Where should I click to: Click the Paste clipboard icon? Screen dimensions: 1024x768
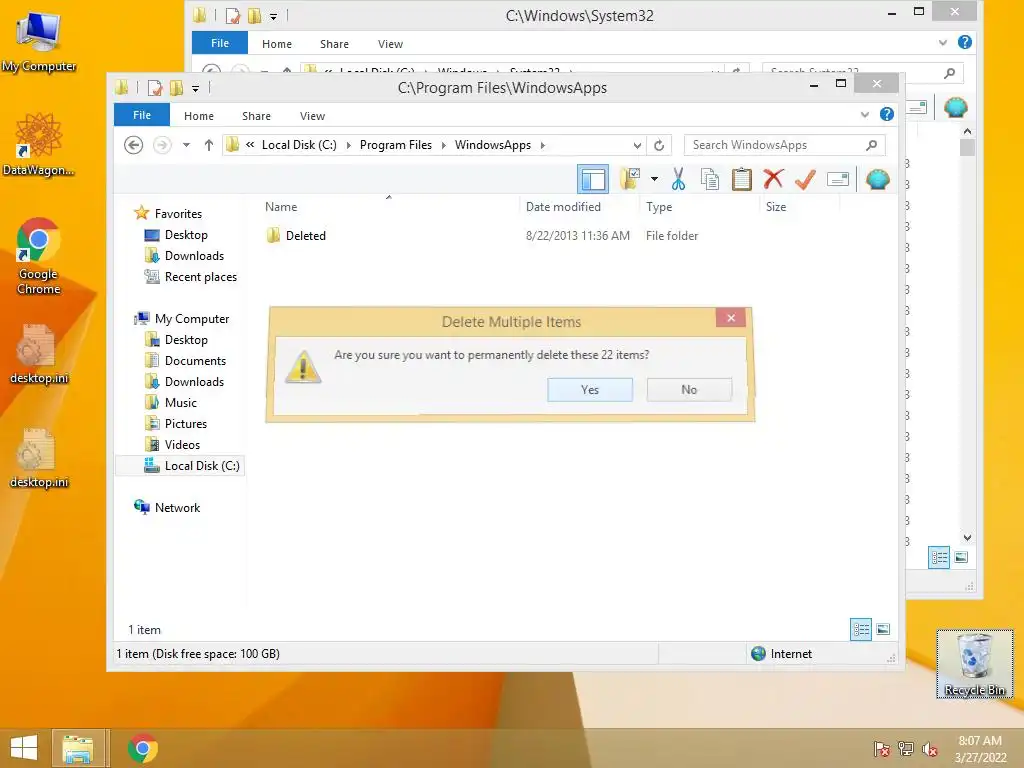[741, 179]
